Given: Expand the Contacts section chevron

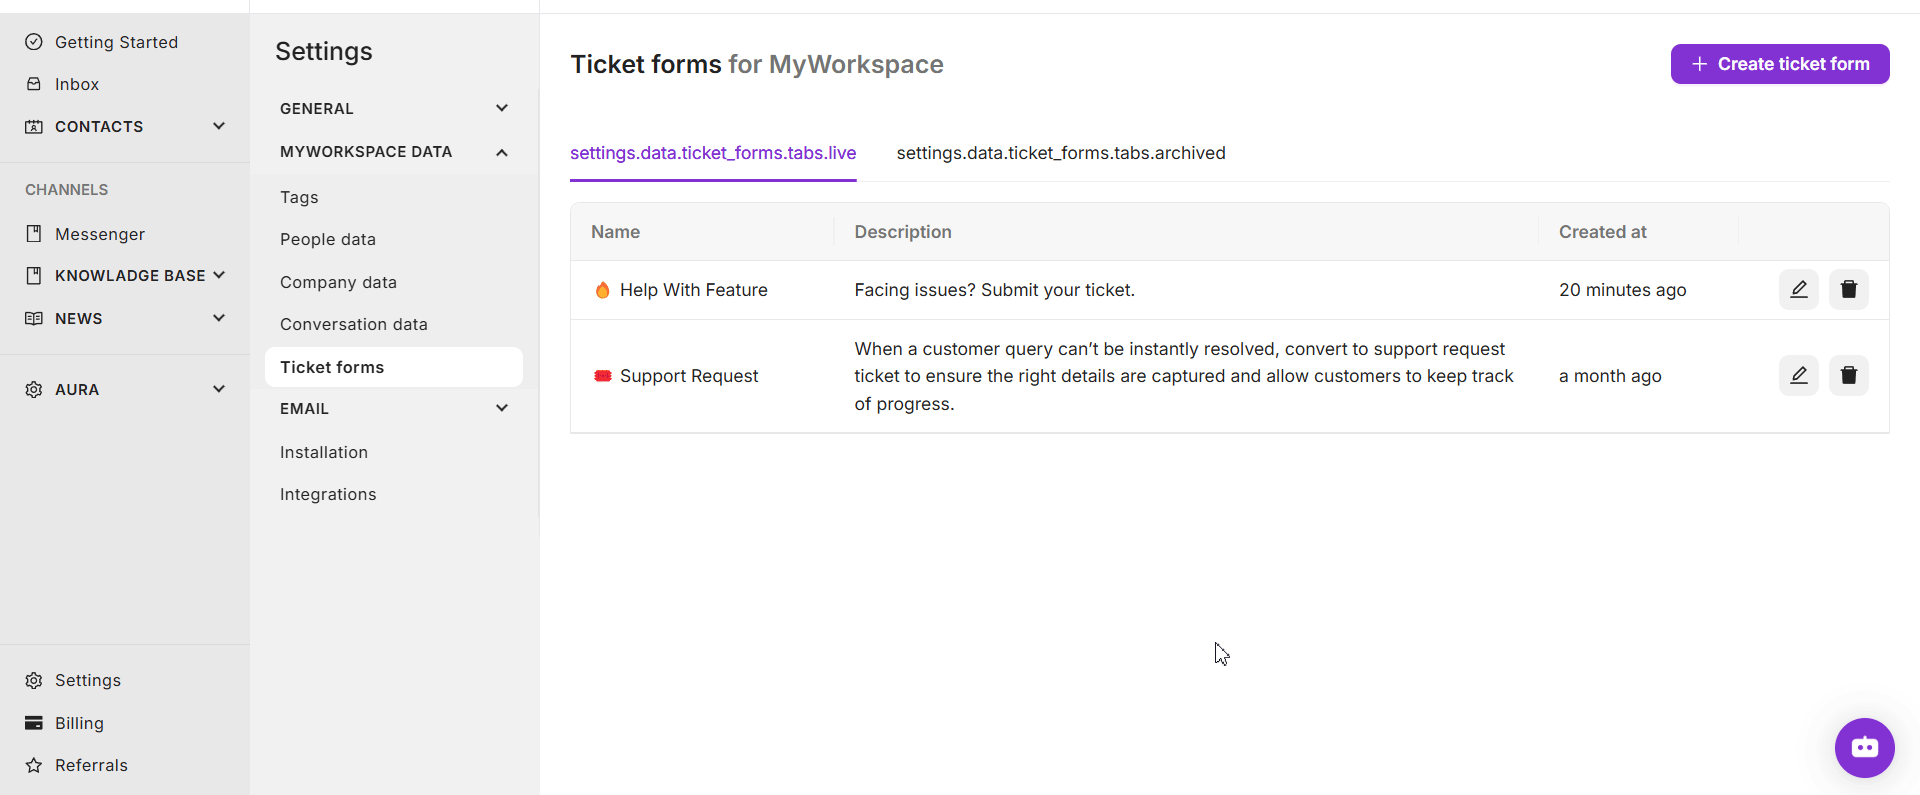Looking at the screenshot, I should pos(219,126).
